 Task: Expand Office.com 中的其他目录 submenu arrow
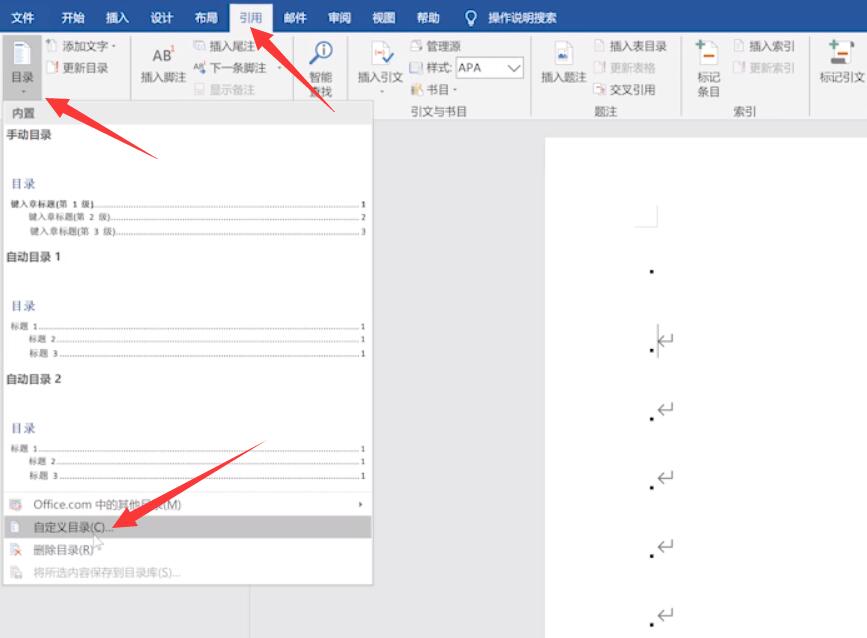pyautogui.click(x=360, y=504)
